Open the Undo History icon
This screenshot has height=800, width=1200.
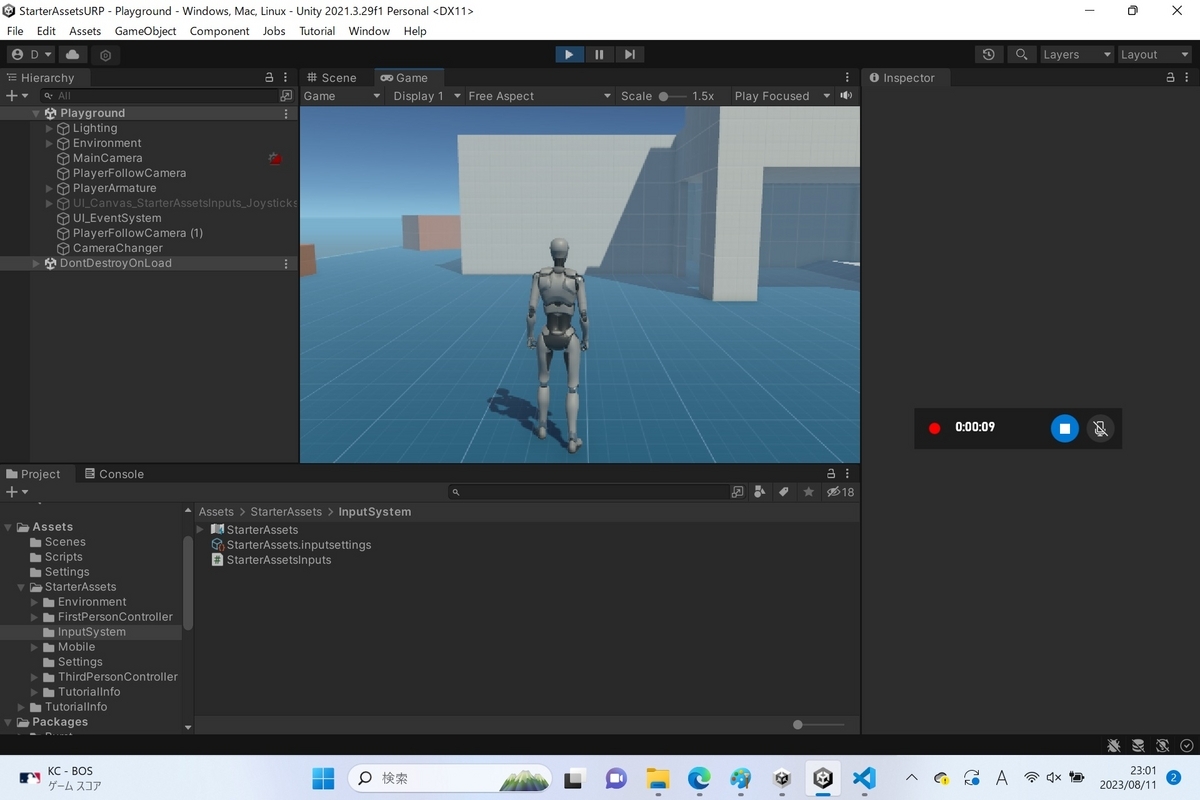[x=989, y=55]
